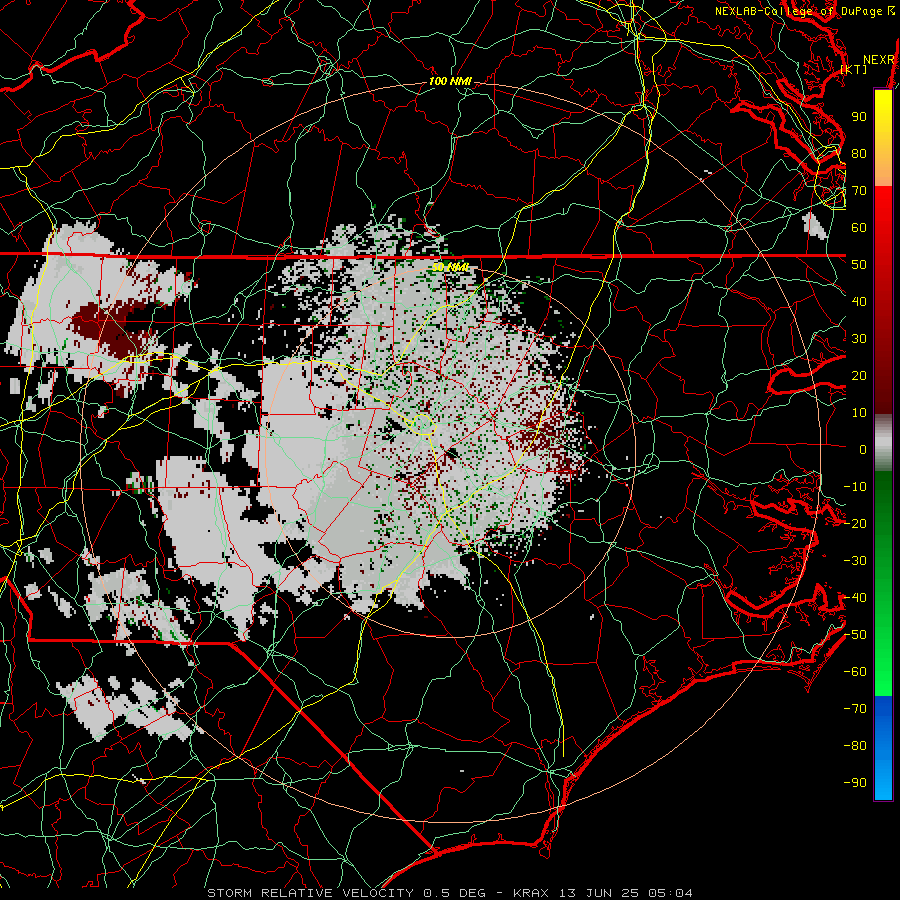Screen dimensions: 900x900
Task: Select the -30 knot scale value
Action: [855, 561]
